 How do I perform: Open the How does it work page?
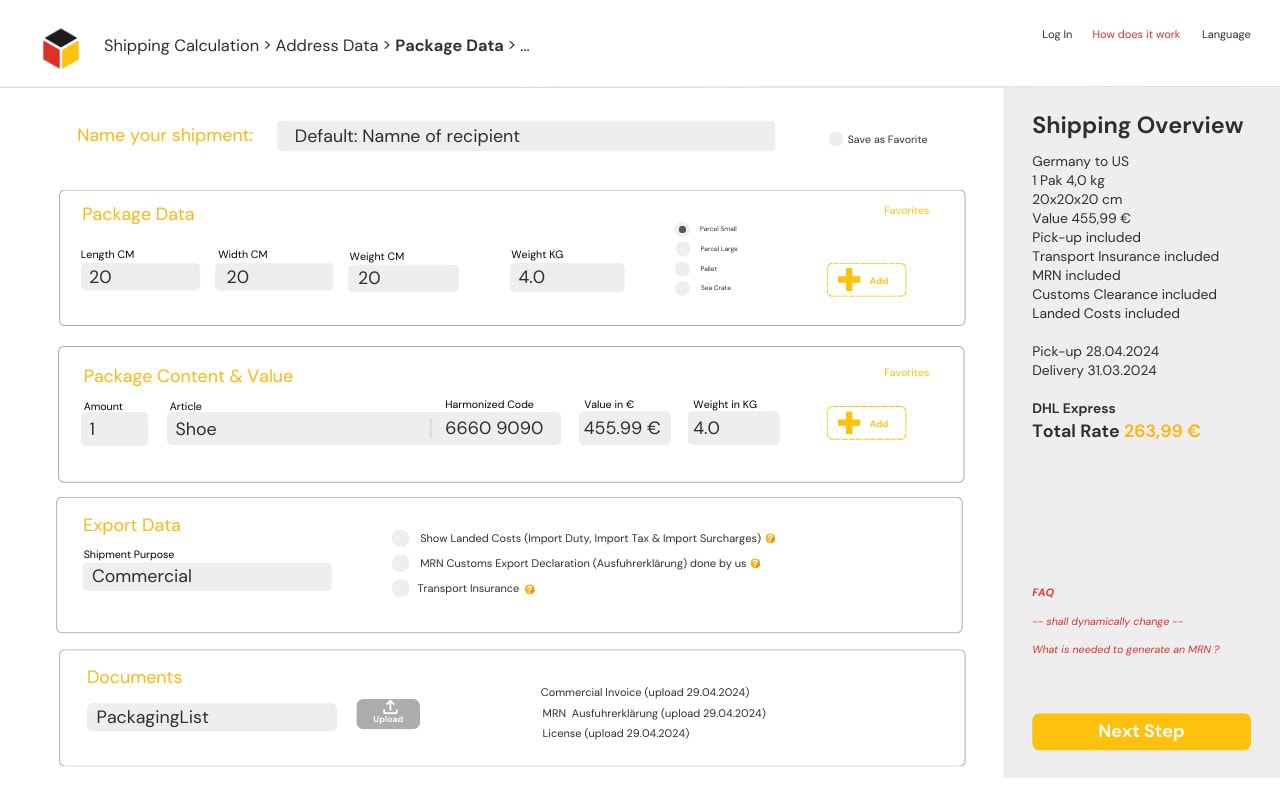click(x=1136, y=35)
